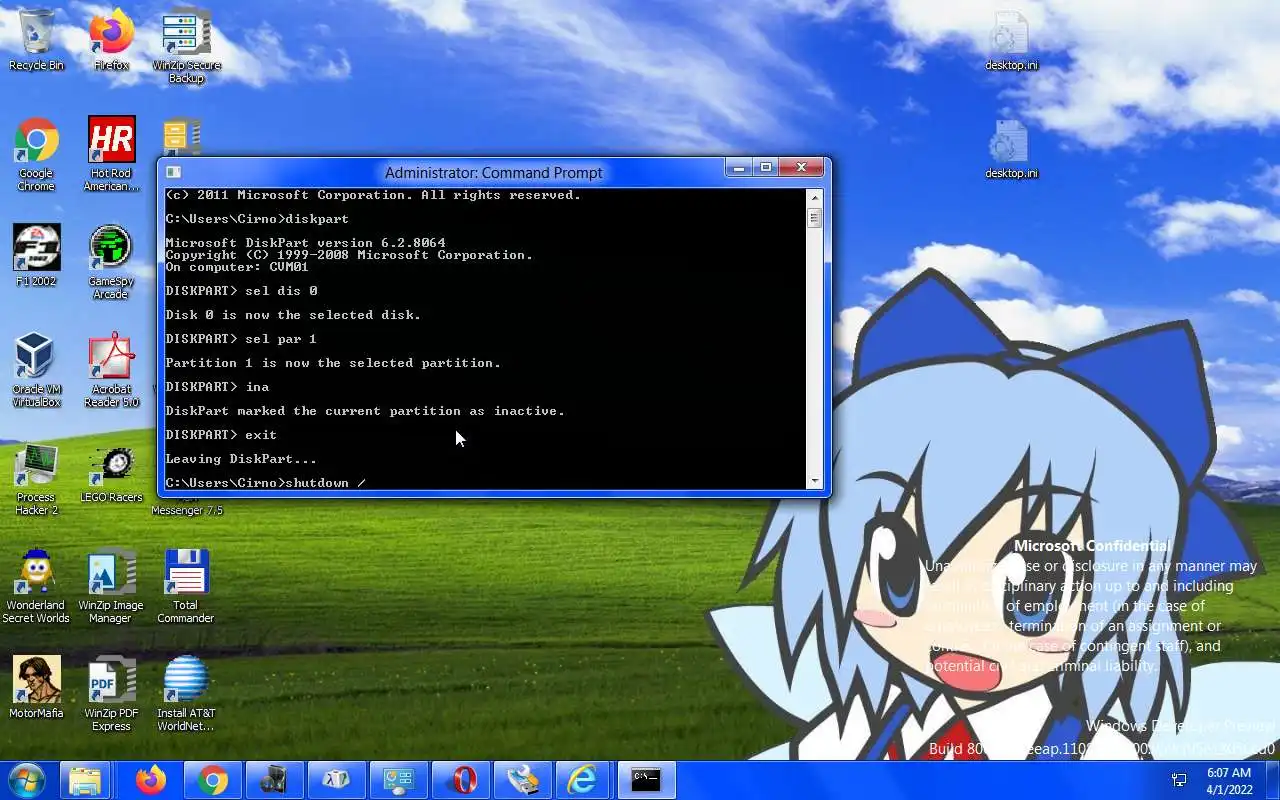Select the lower desktop.ini file icon
The image size is (1280, 800).
pyautogui.click(x=1010, y=150)
